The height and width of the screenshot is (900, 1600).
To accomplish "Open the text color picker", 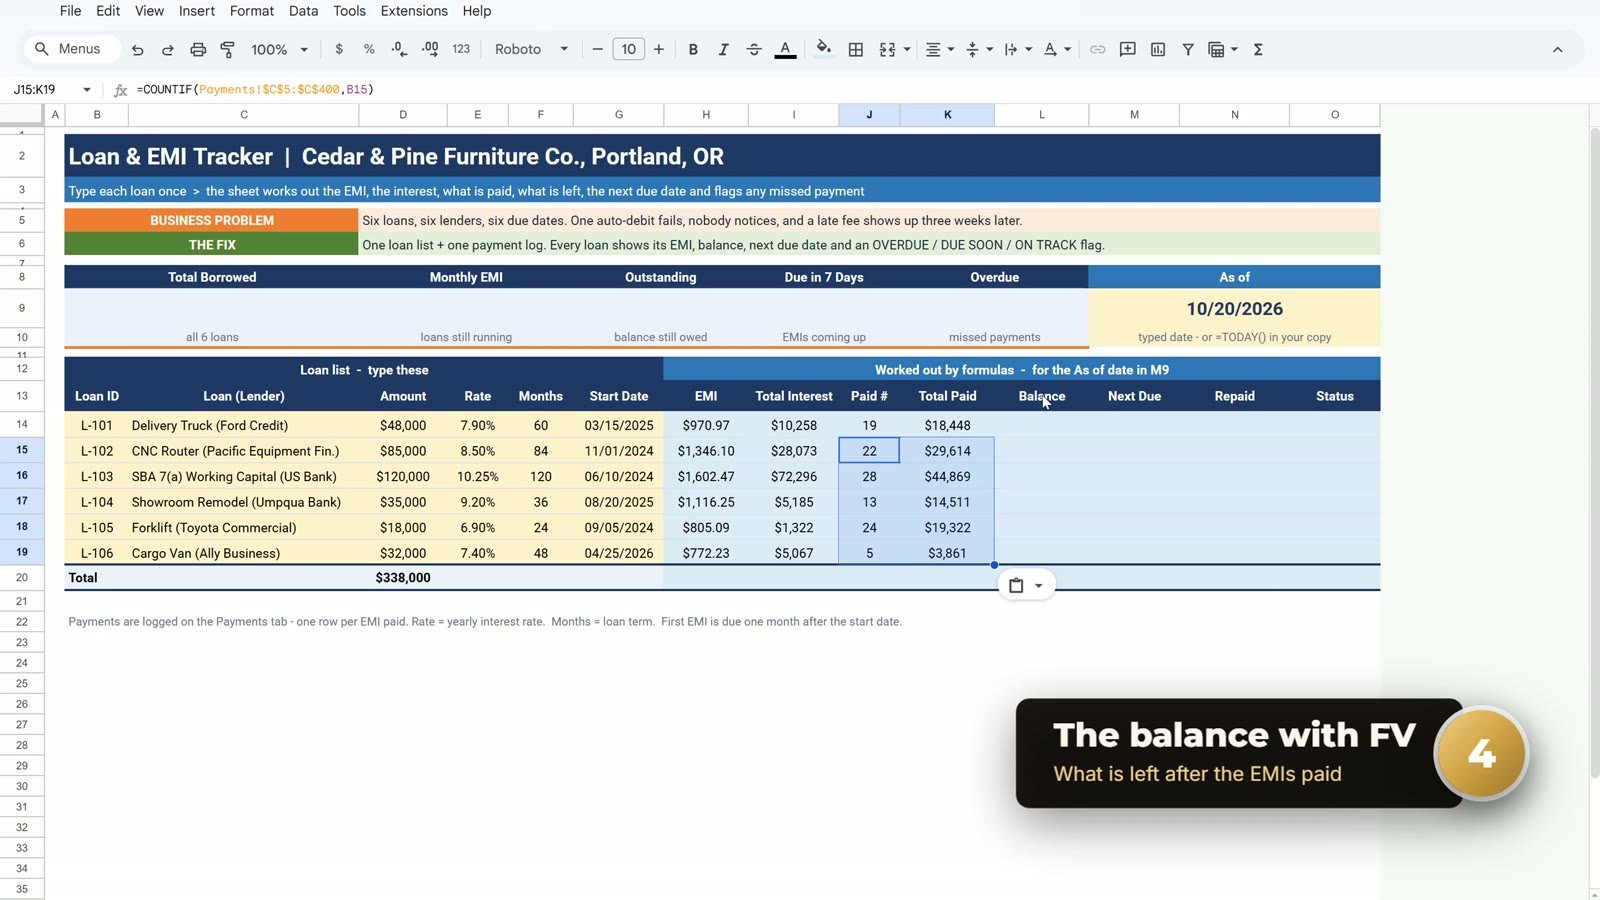I will coord(785,49).
